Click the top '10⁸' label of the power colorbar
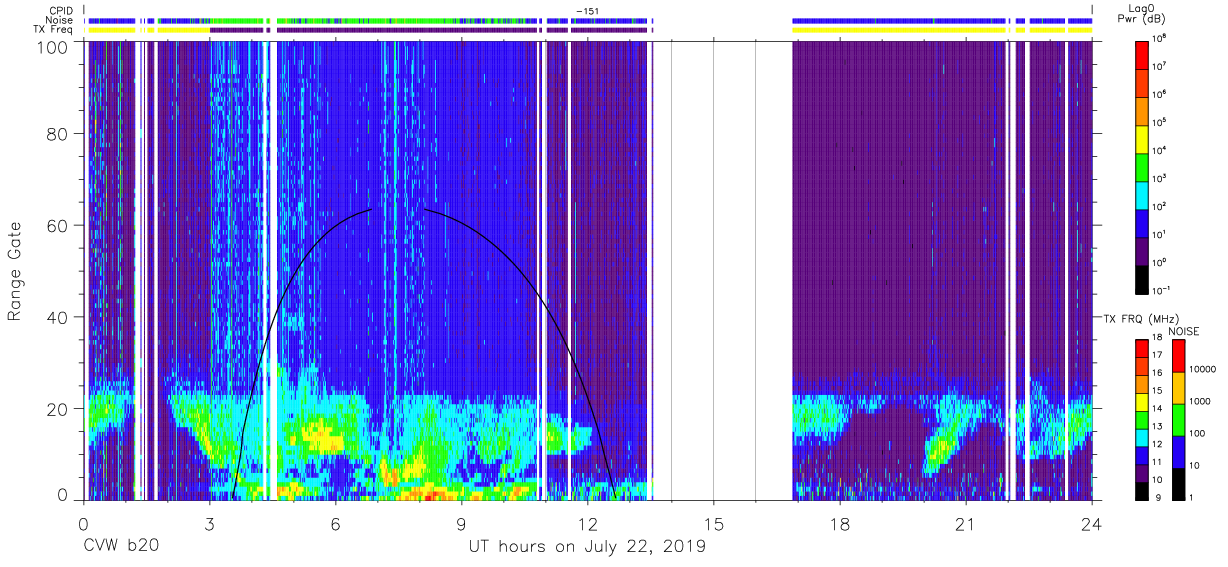The height and width of the screenshot is (567, 1228). tap(1161, 38)
